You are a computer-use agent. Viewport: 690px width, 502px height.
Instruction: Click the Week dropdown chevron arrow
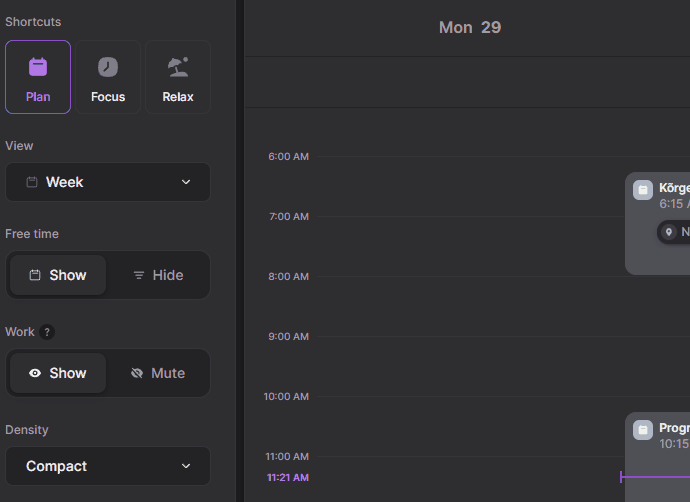tap(186, 182)
